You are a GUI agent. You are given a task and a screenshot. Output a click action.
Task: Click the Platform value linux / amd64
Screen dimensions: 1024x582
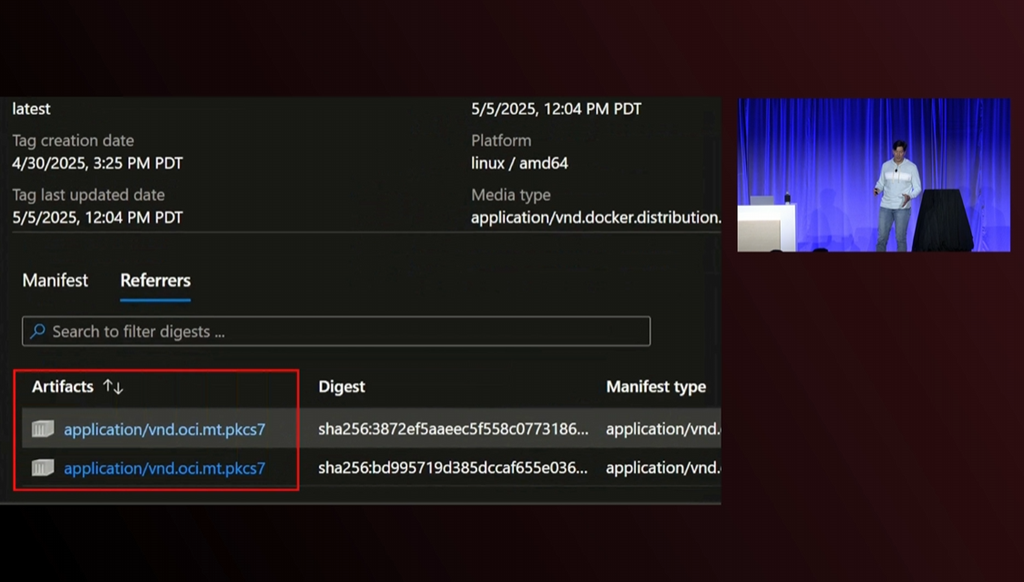[520, 163]
